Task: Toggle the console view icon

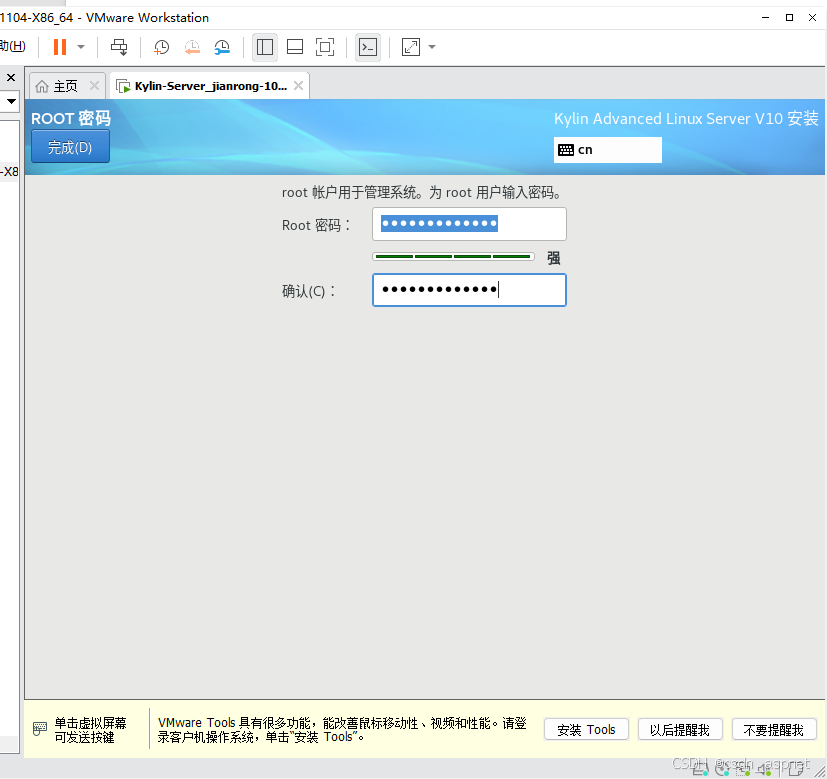Action: click(x=368, y=47)
